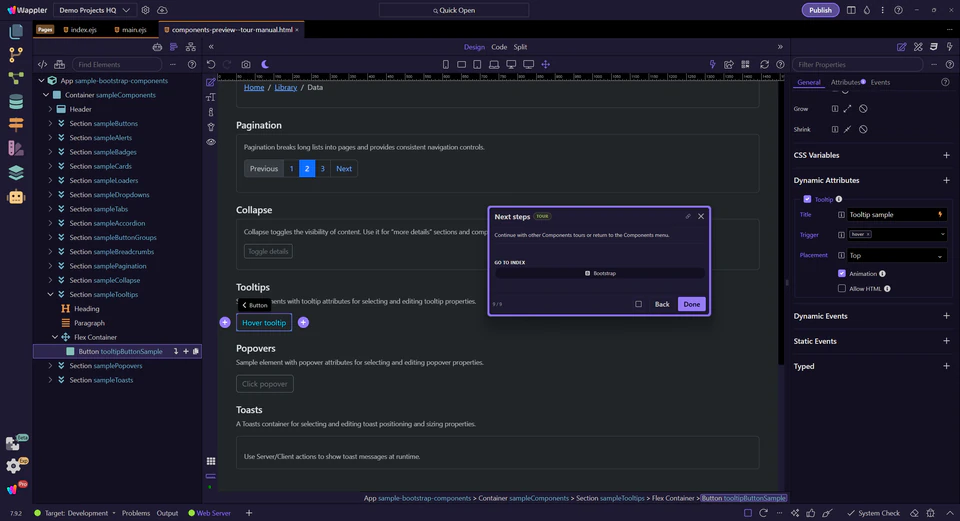Open the Events properties tab
Screen dimensions: 960x521
pos(880,82)
